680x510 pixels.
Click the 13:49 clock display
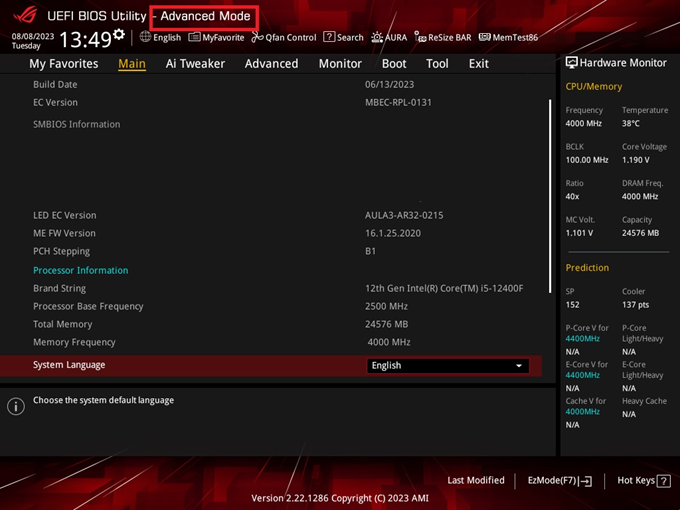[x=86, y=39]
